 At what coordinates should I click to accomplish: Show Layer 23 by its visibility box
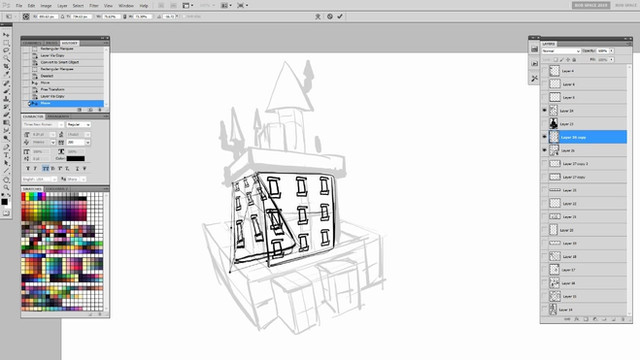544,123
